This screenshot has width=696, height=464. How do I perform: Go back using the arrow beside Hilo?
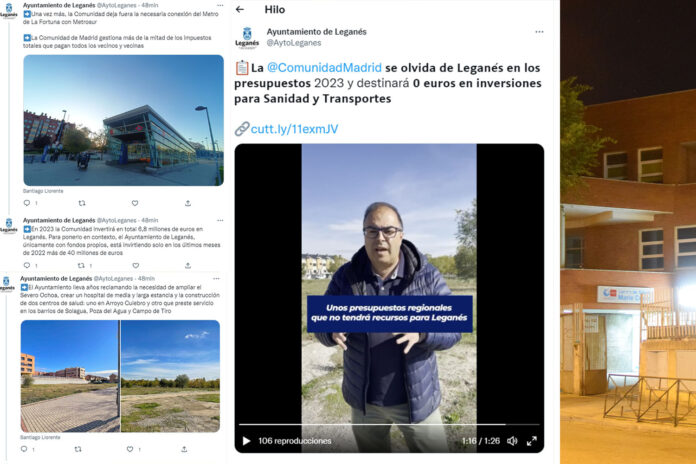pos(240,9)
